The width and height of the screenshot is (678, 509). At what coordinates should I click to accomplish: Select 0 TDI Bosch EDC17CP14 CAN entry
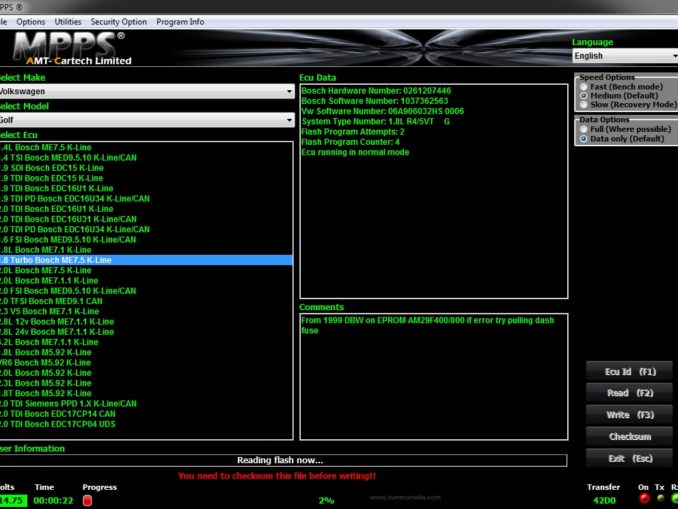point(146,414)
